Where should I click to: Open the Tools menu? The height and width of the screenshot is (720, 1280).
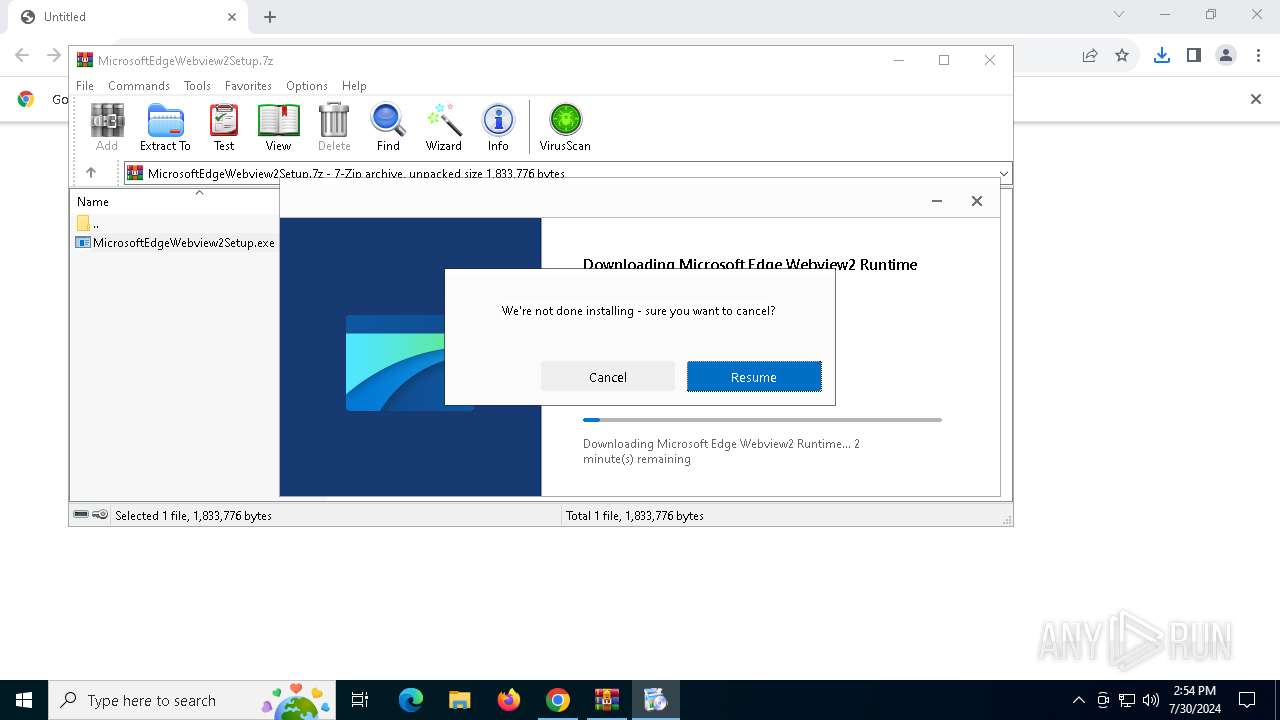pos(197,86)
